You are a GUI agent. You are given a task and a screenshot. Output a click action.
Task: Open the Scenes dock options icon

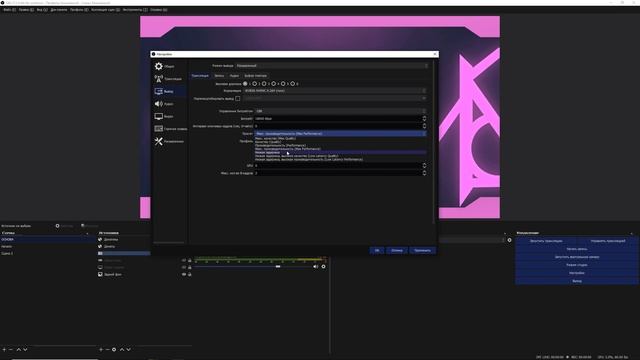[87, 233]
